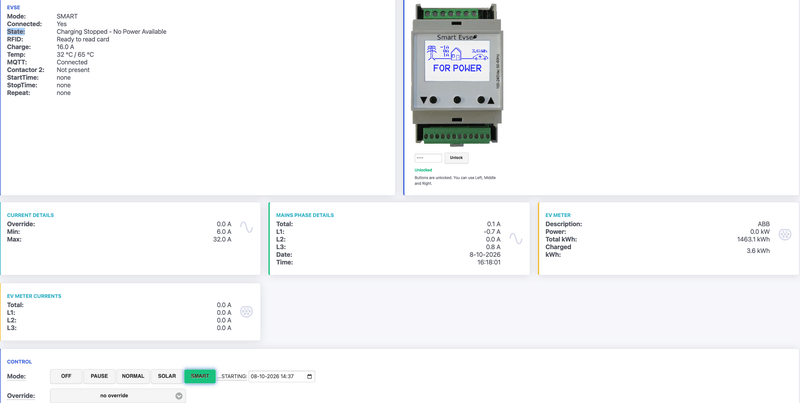The image size is (800, 403).
Task: Click the MQTT 'Connected' value
Action: click(x=72, y=62)
